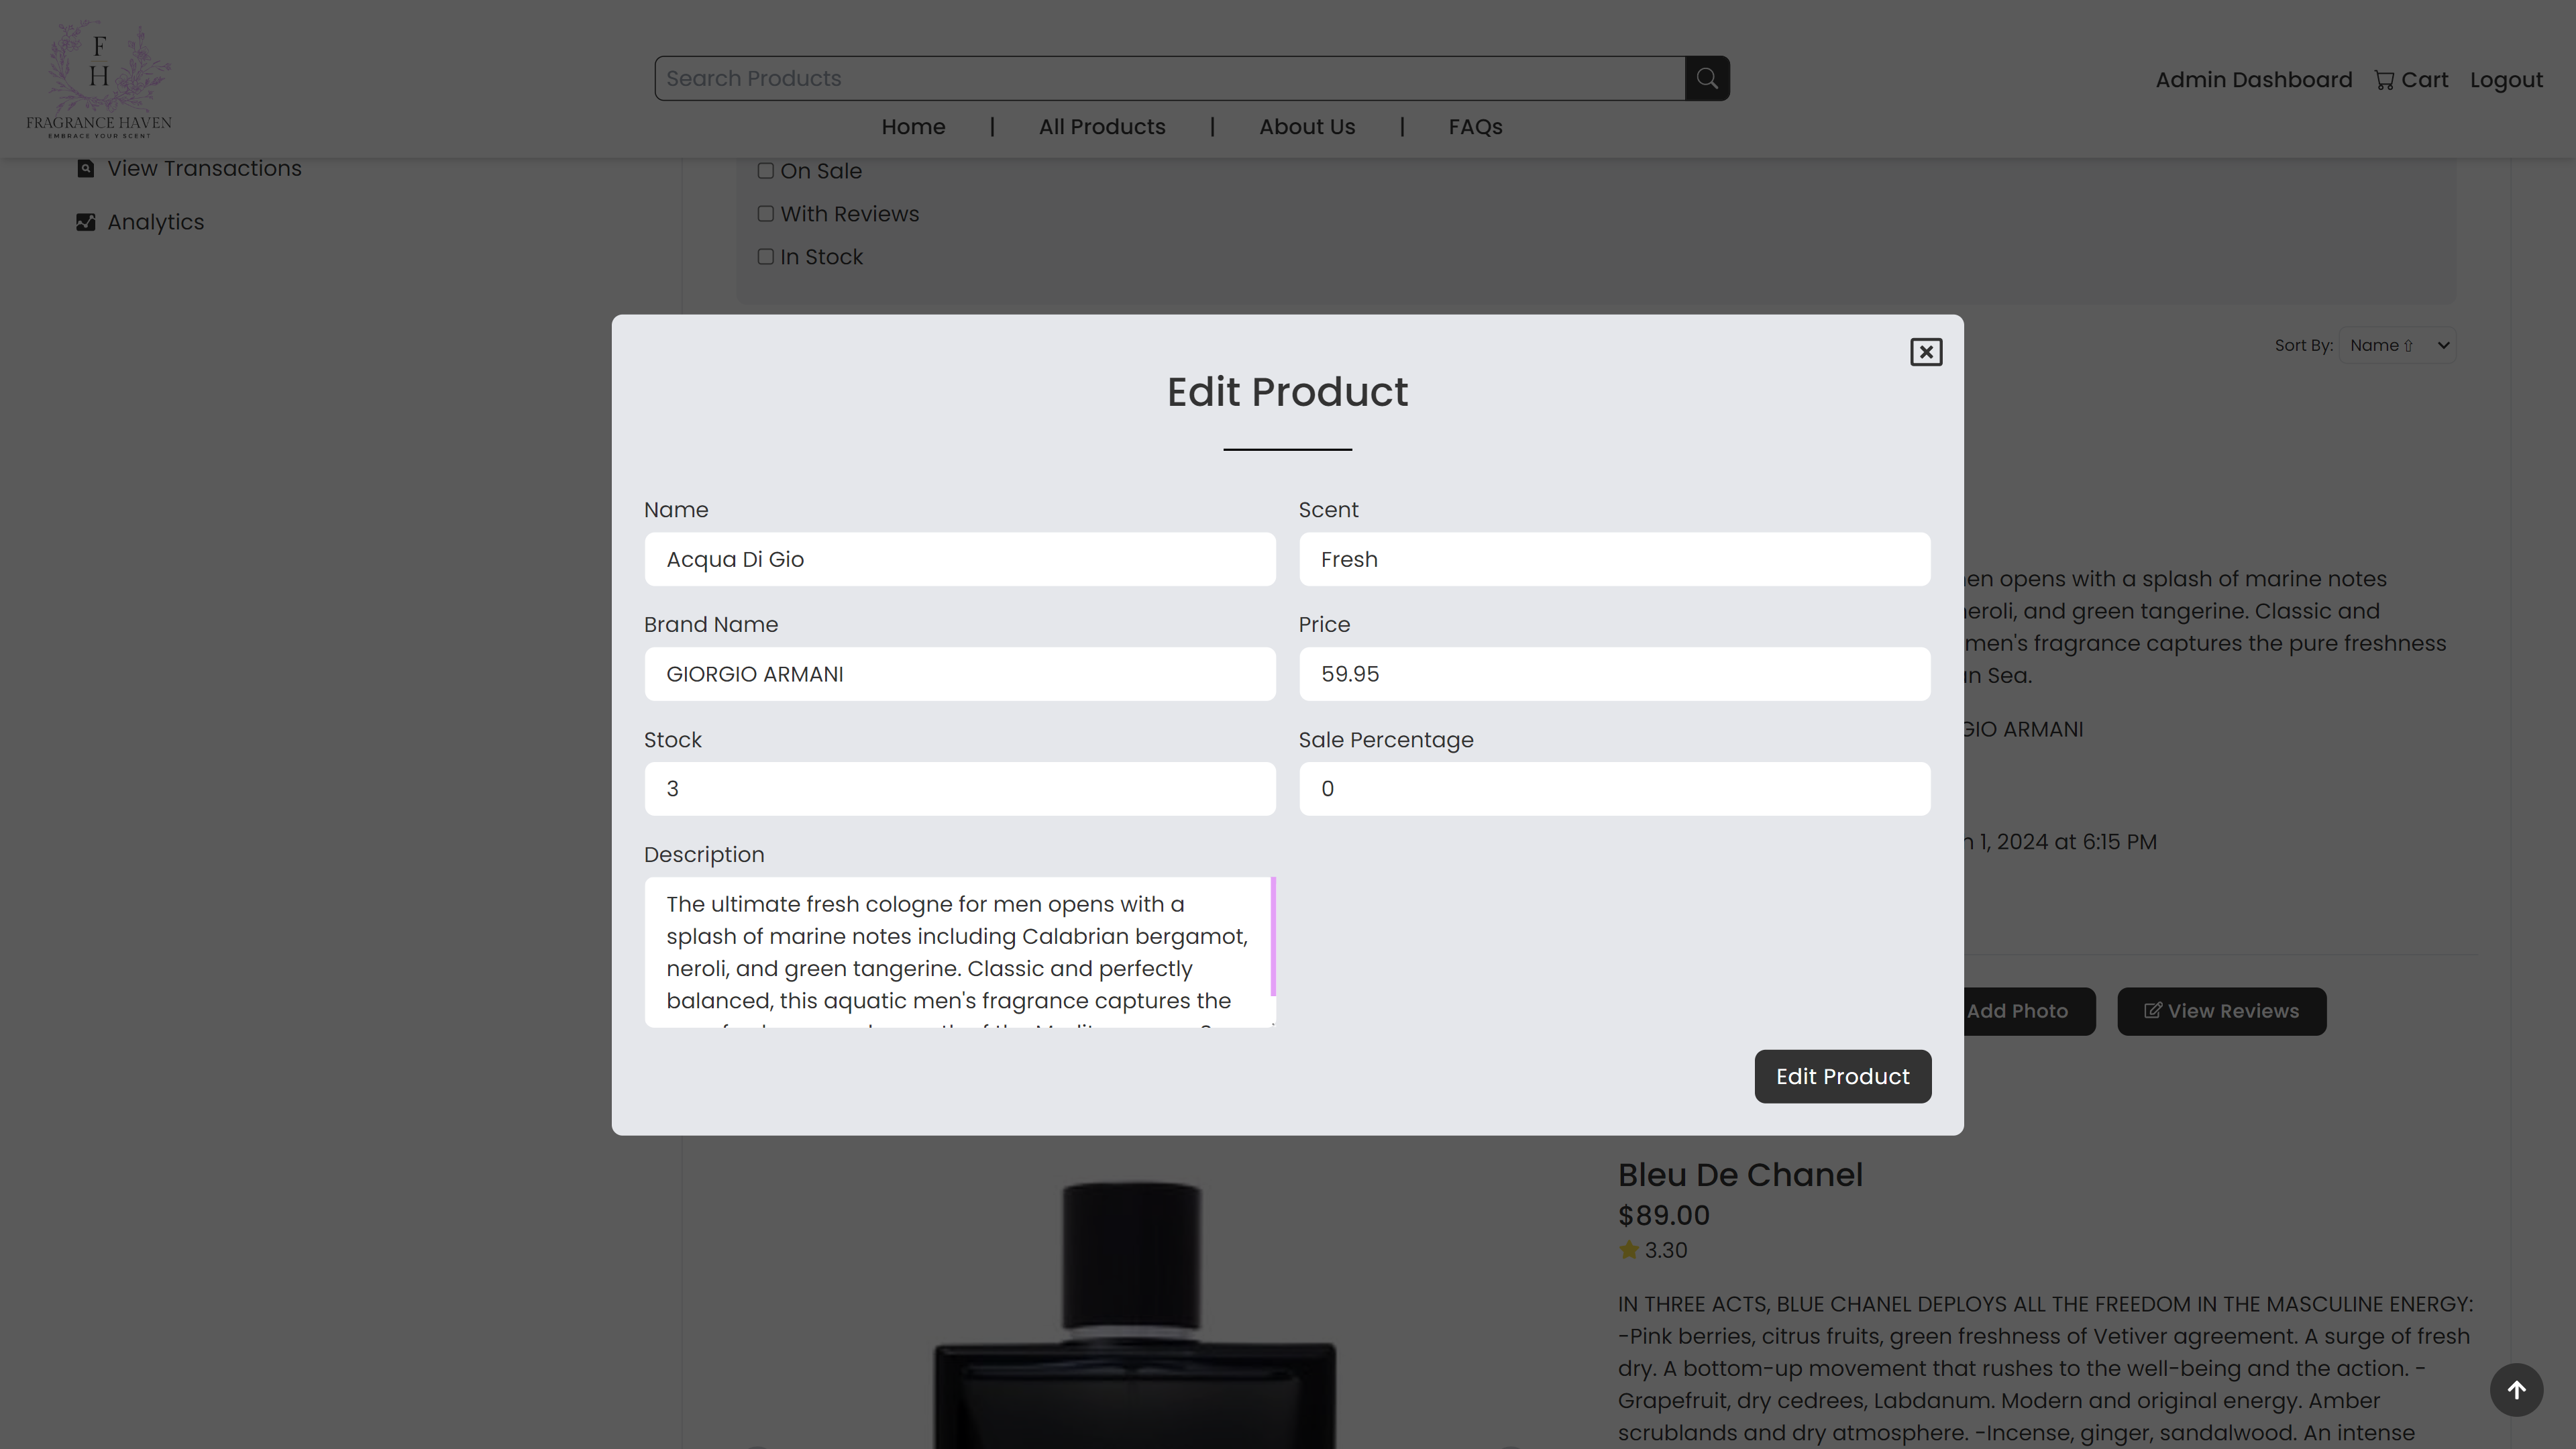
Task: Click the Stock input field
Action: click(x=960, y=789)
